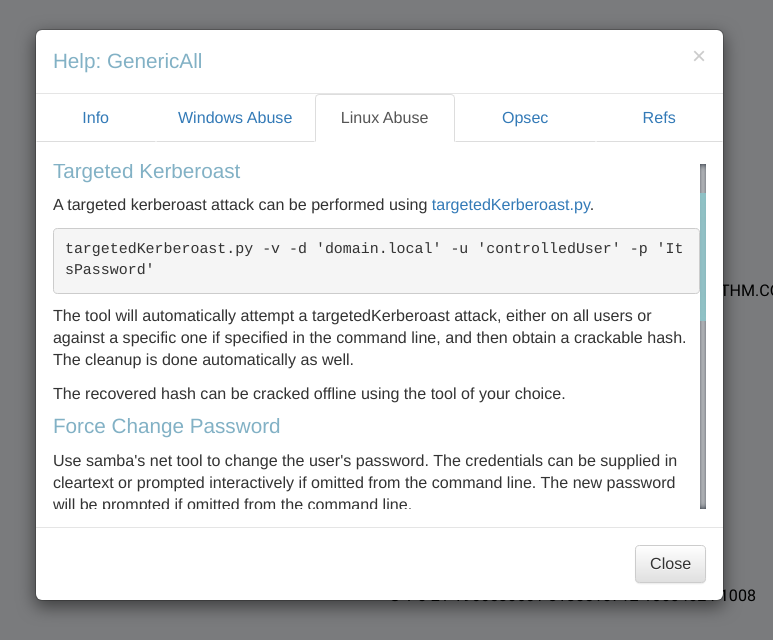The height and width of the screenshot is (640, 773).
Task: Go to the Opsec tab
Action: [525, 118]
